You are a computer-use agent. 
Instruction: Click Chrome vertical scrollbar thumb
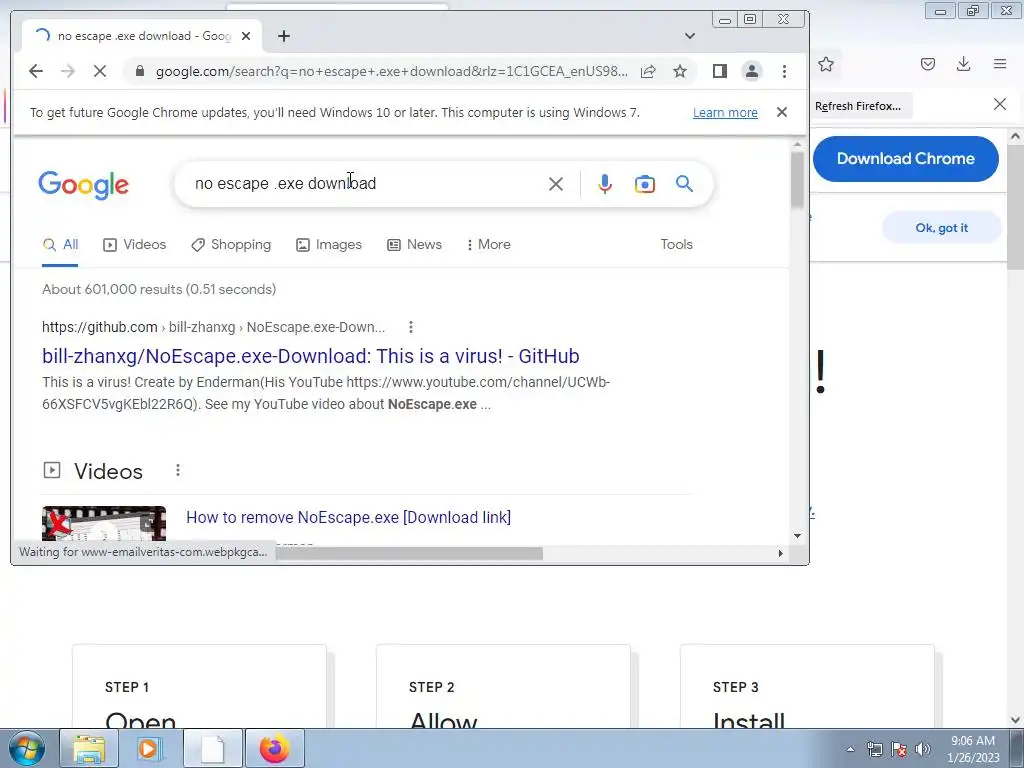[797, 180]
